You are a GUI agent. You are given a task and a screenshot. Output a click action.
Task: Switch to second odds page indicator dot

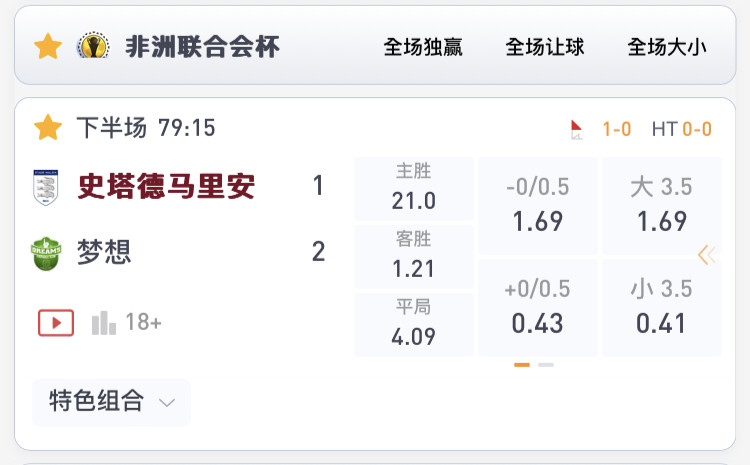[546, 365]
